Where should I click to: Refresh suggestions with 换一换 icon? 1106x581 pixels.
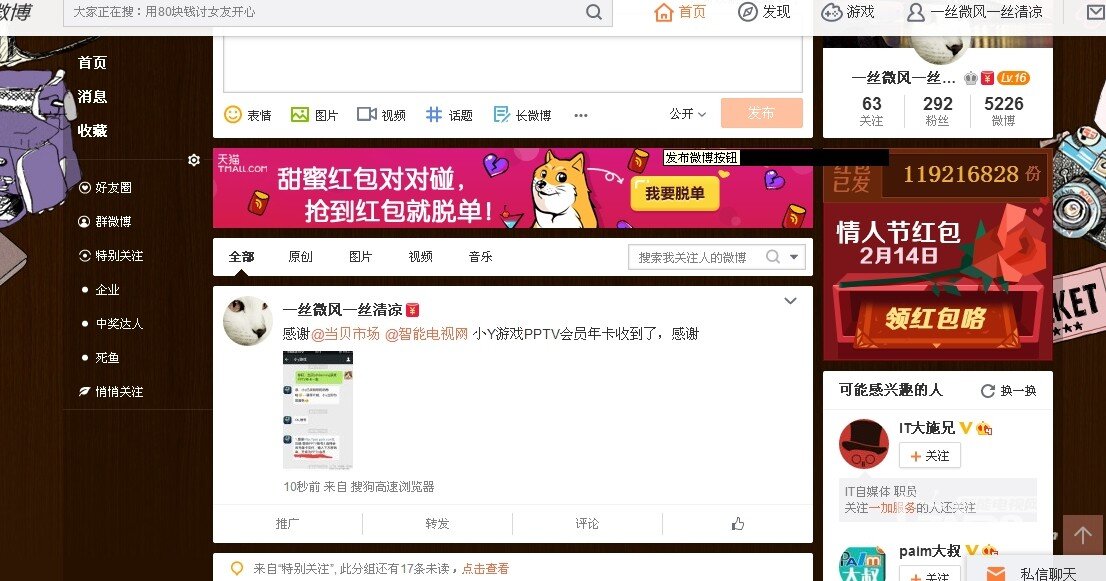click(988, 391)
